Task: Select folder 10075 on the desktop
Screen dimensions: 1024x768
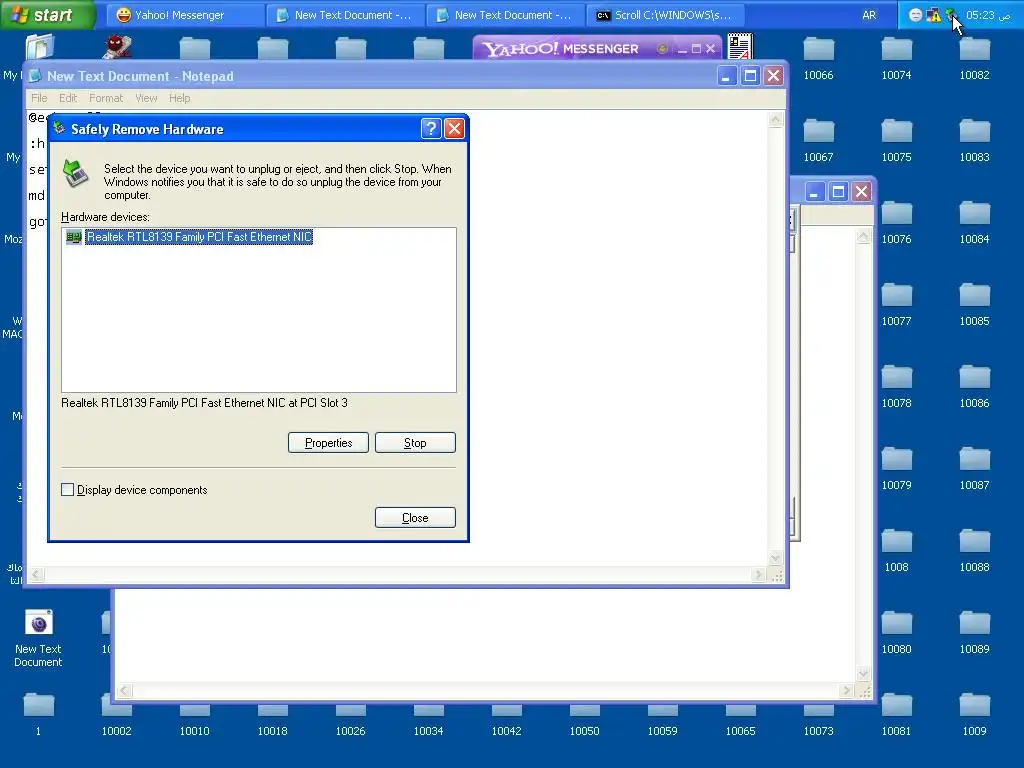Action: 897,140
